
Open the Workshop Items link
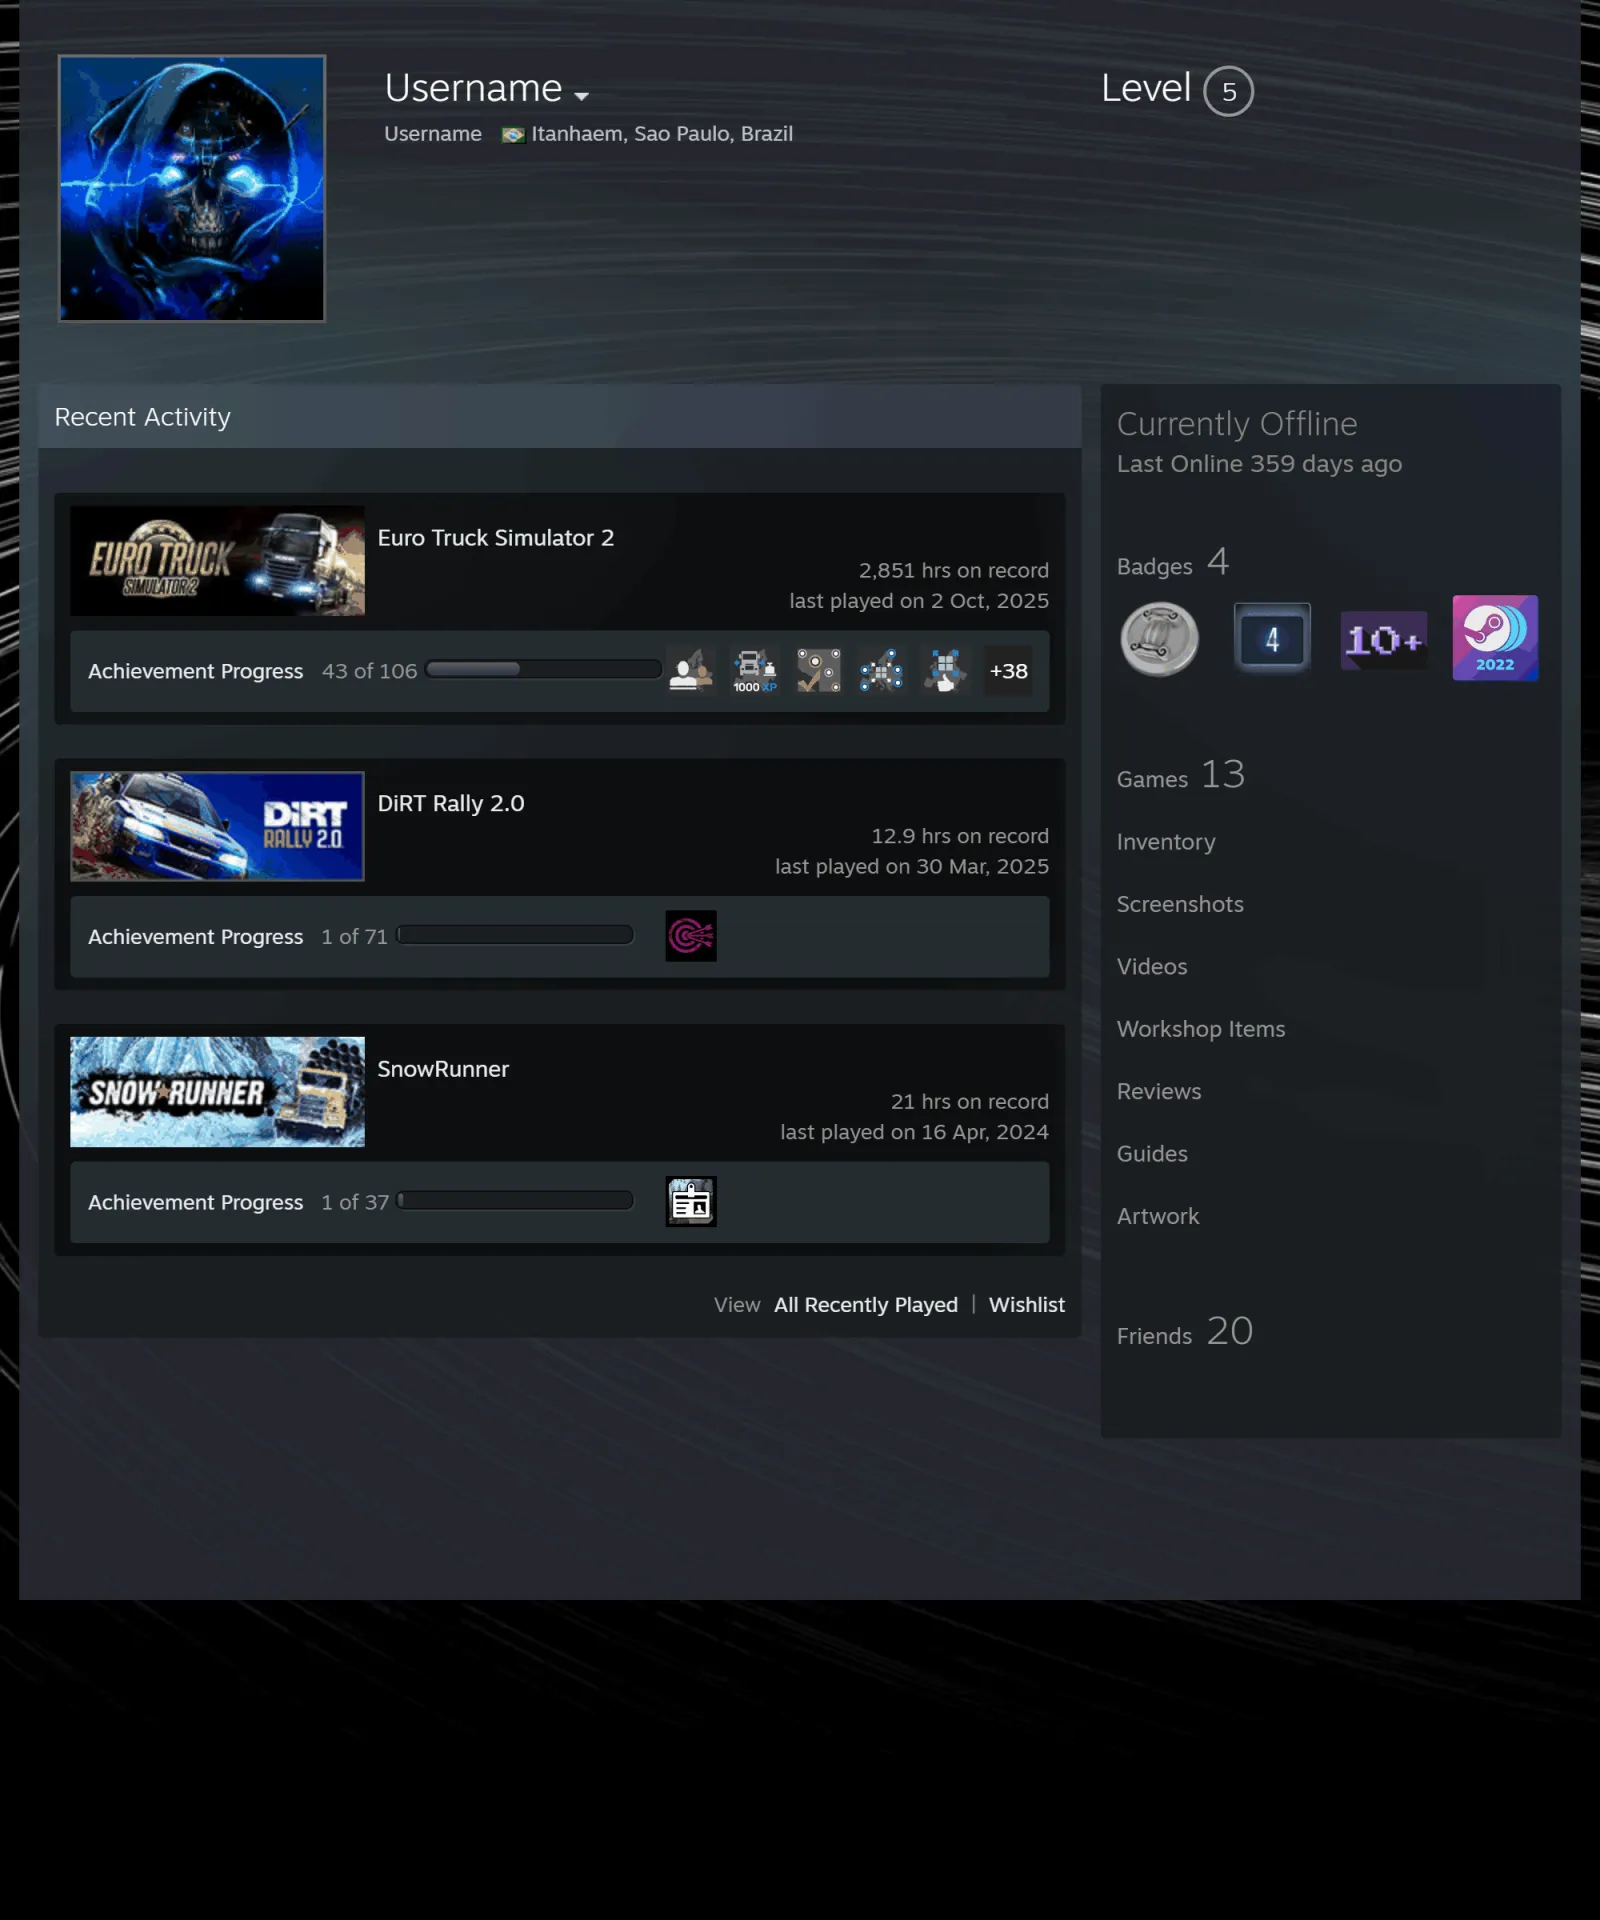pos(1201,1029)
